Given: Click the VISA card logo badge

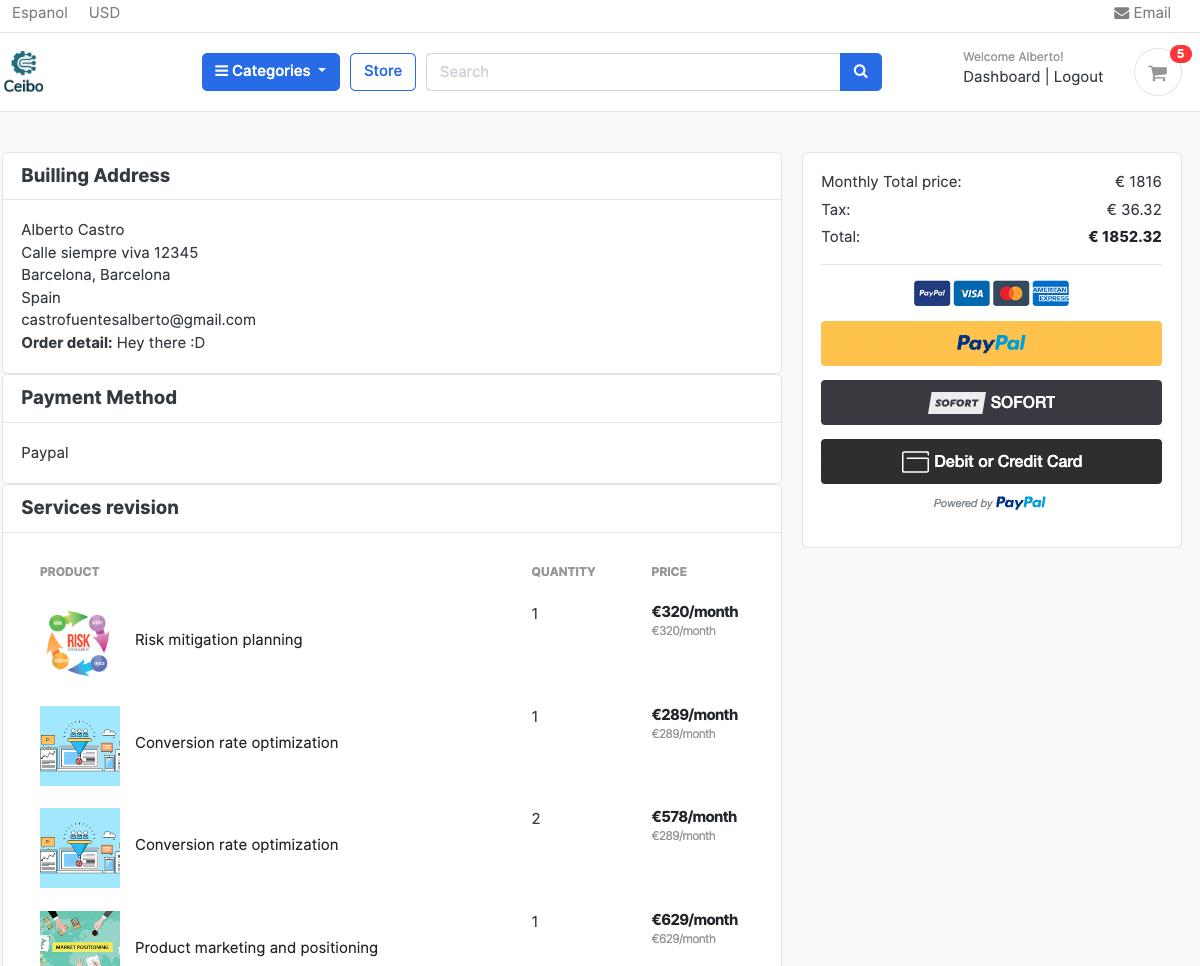Looking at the screenshot, I should click(x=971, y=293).
